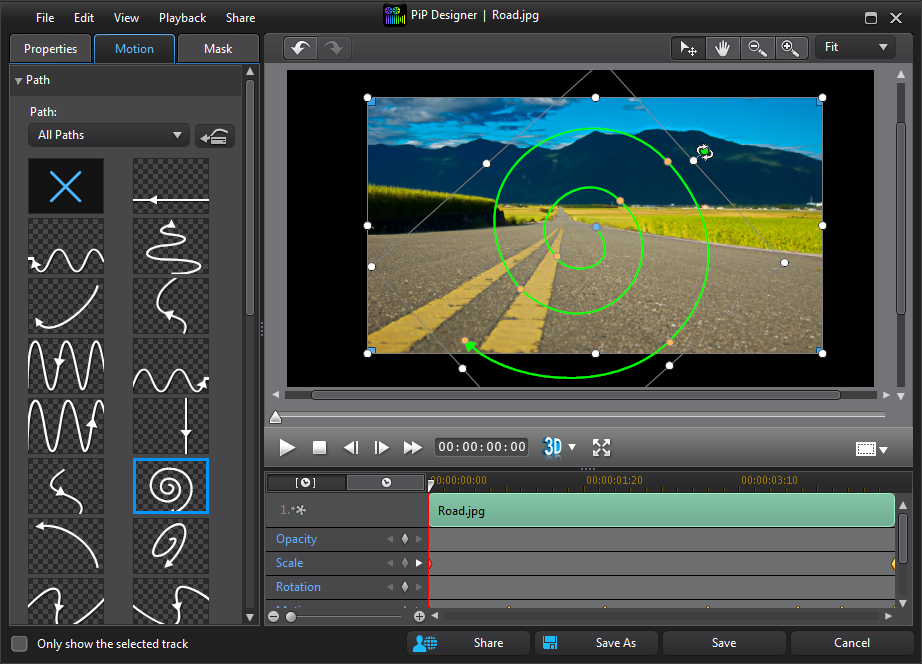The image size is (922, 664).
Task: Click the fullscreen preview icon
Action: point(601,447)
